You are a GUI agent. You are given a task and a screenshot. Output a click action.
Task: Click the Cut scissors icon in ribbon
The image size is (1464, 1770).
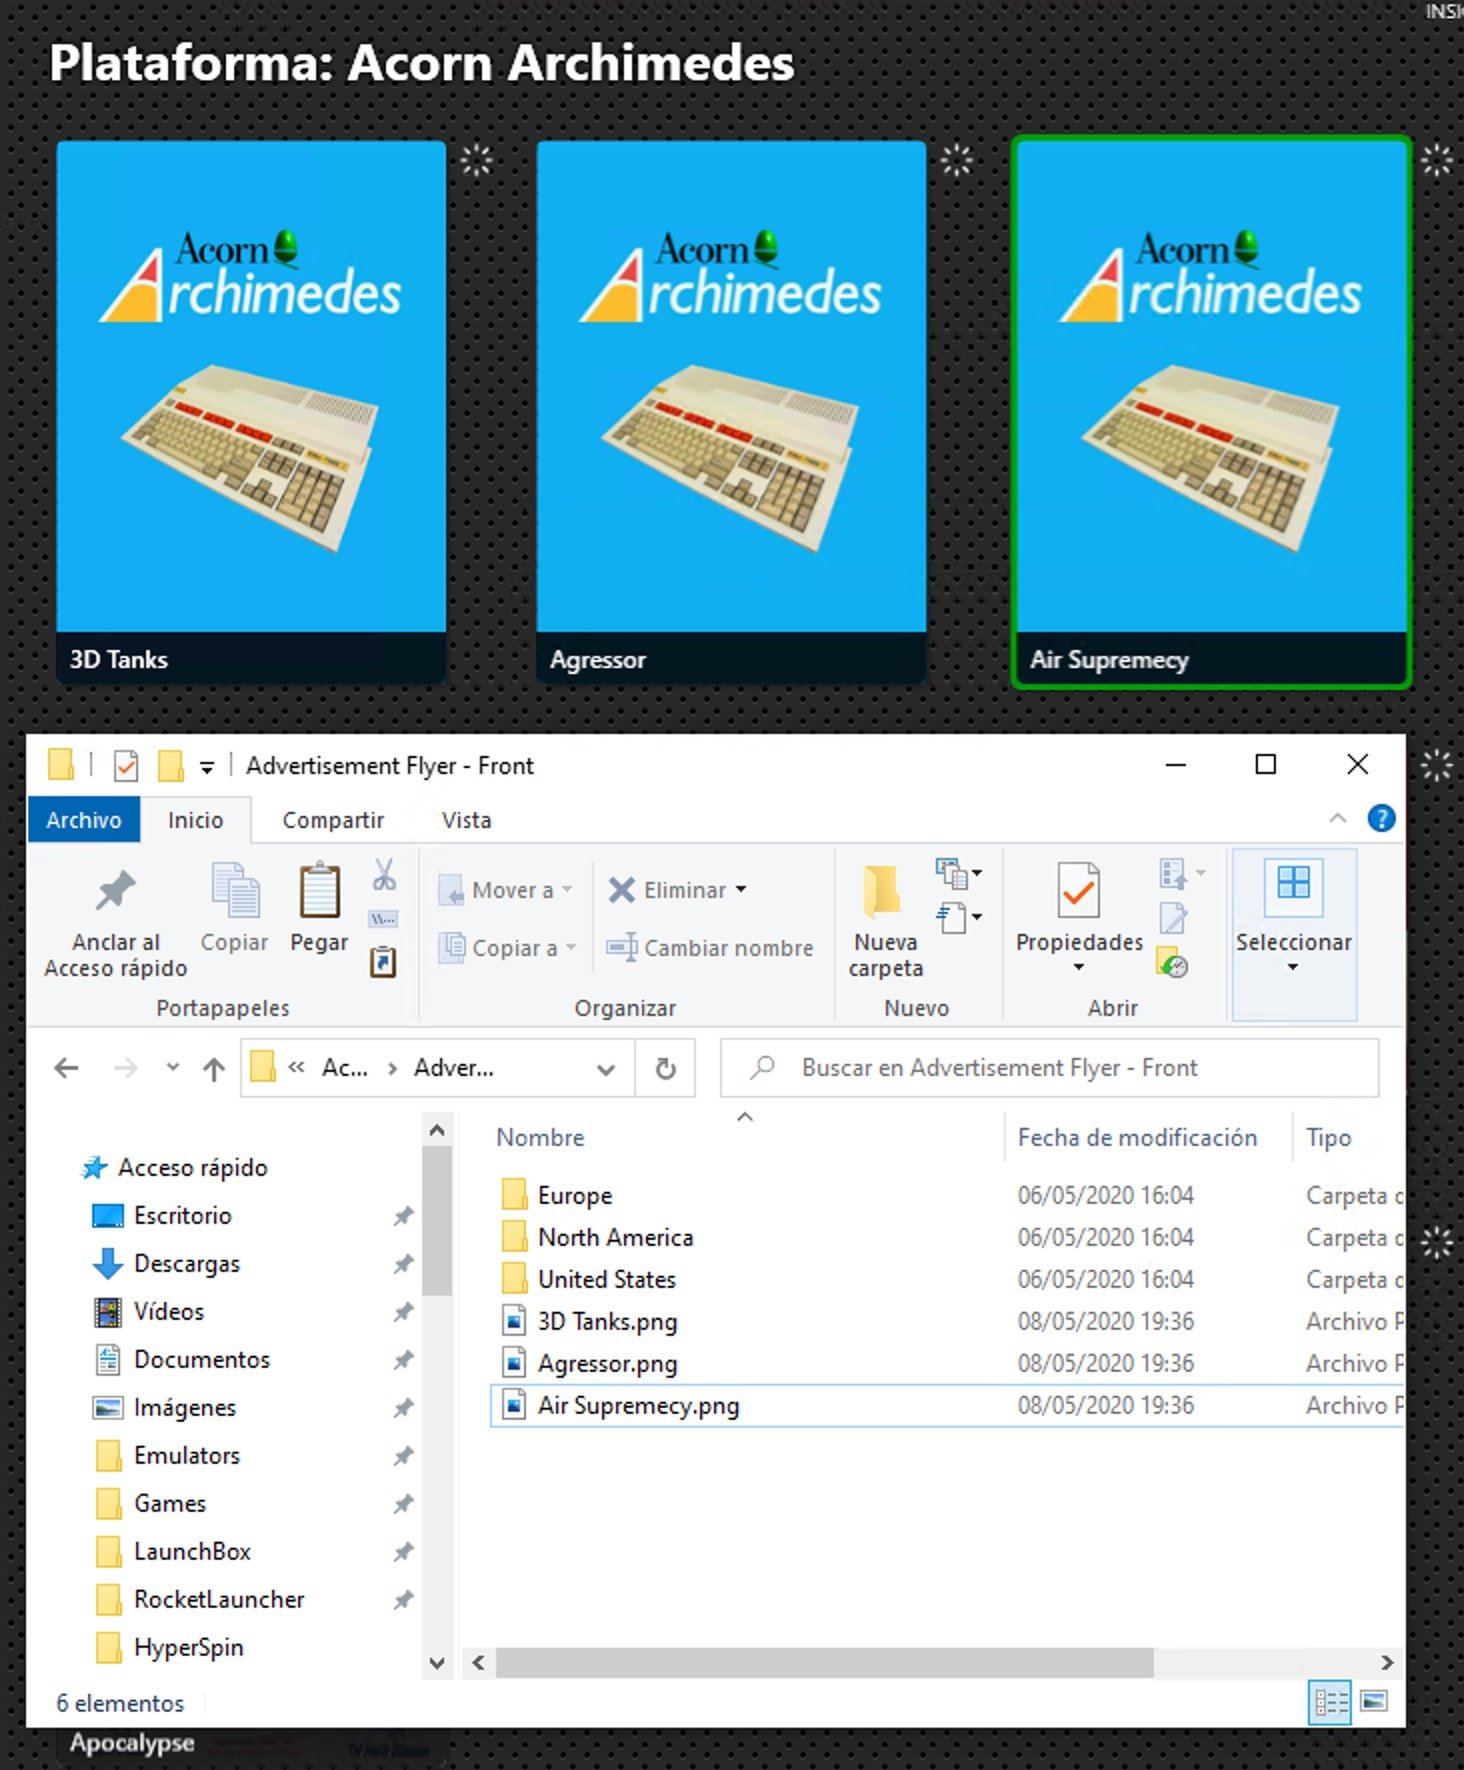coord(384,875)
